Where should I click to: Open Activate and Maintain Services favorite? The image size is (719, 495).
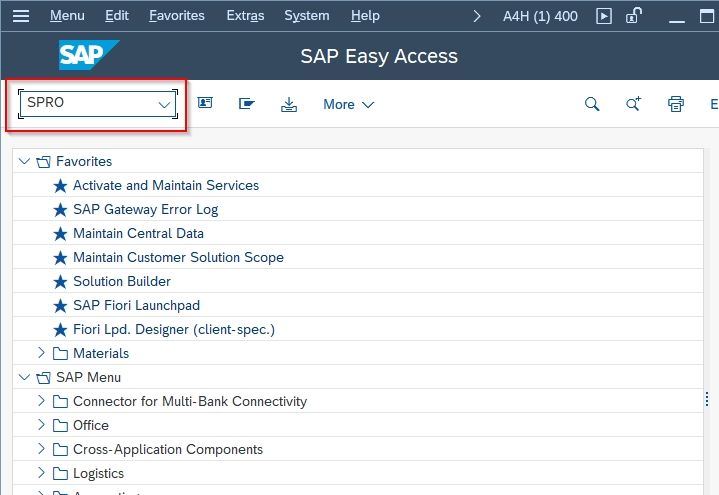pyautogui.click(x=166, y=185)
